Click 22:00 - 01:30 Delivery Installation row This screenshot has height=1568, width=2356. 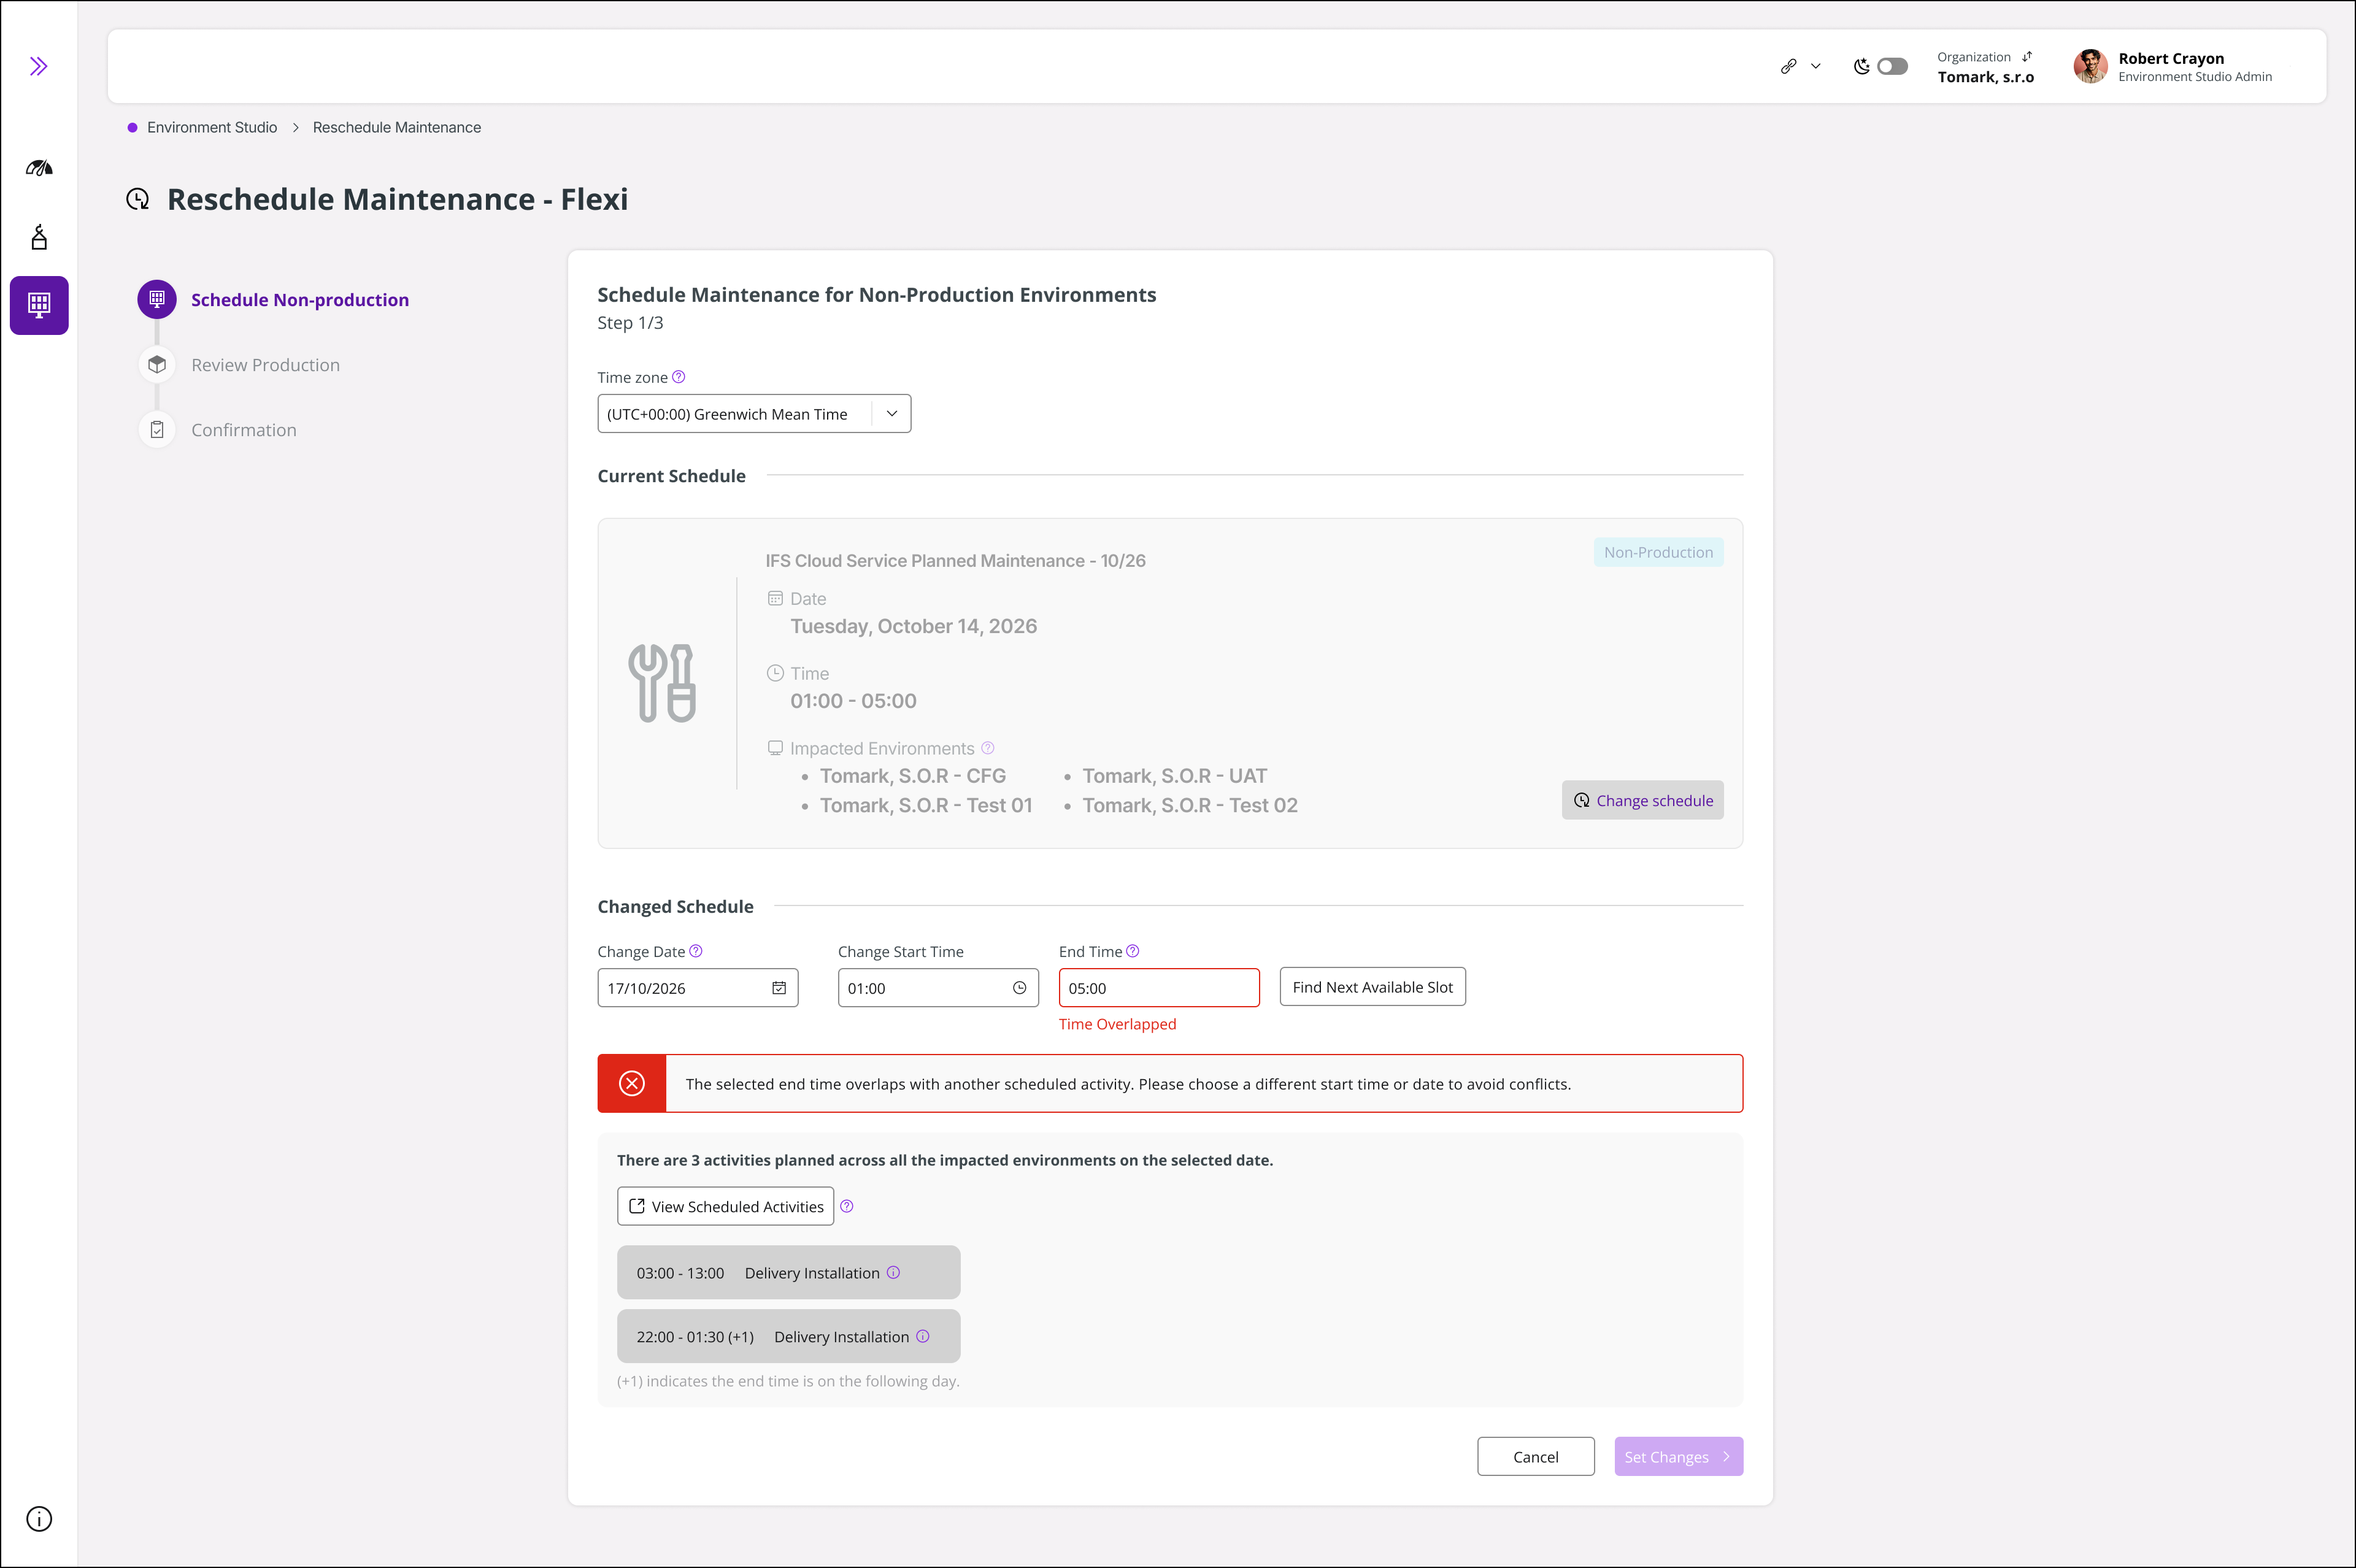[x=789, y=1336]
